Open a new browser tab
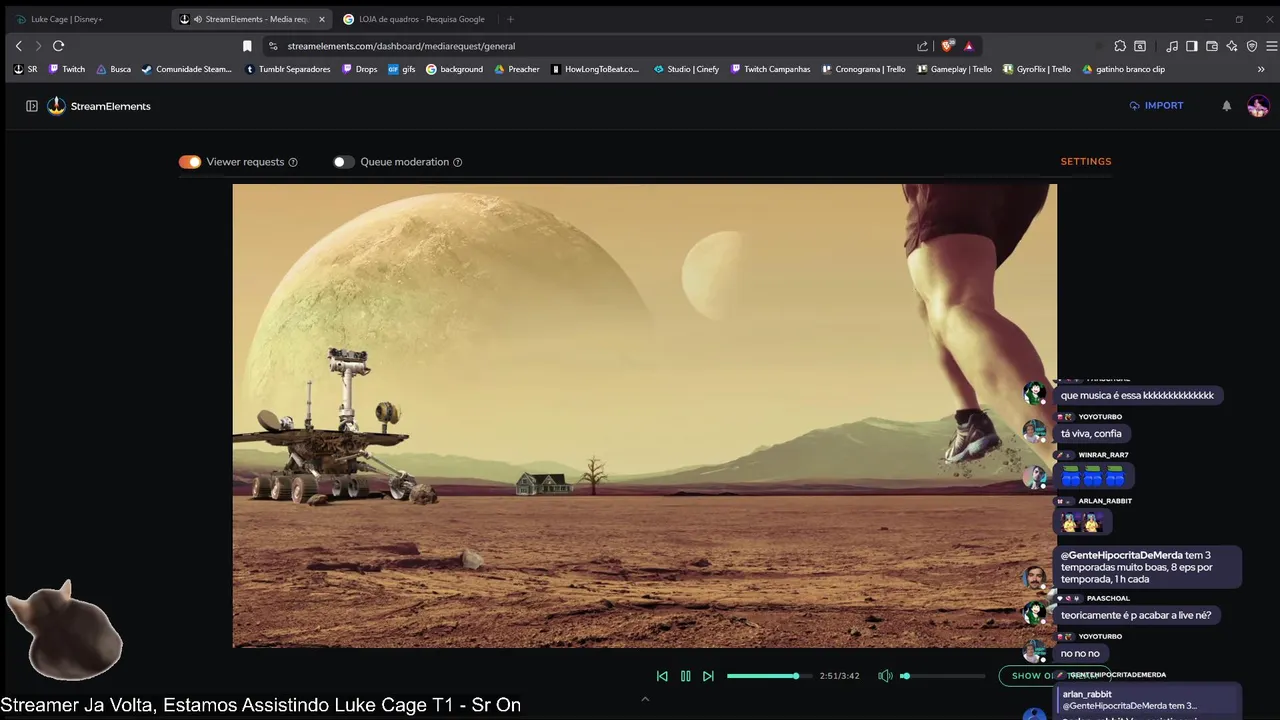 click(510, 19)
